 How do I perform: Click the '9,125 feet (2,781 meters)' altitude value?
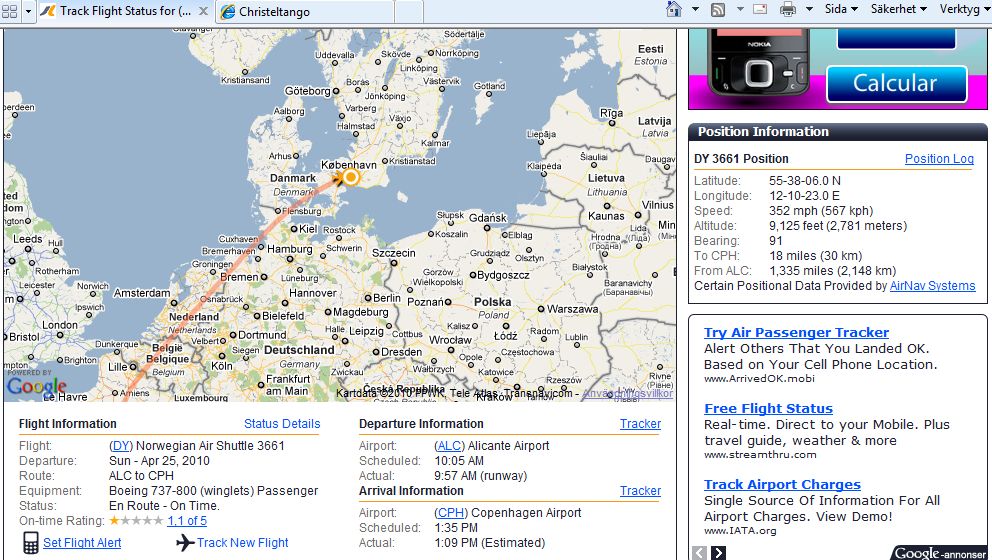(x=838, y=226)
